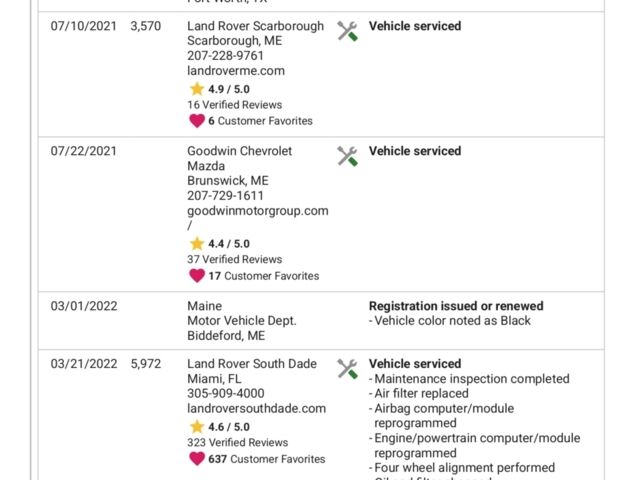The height and width of the screenshot is (480, 640).
Task: Call phone number 207-228-9761
Action: (225, 56)
